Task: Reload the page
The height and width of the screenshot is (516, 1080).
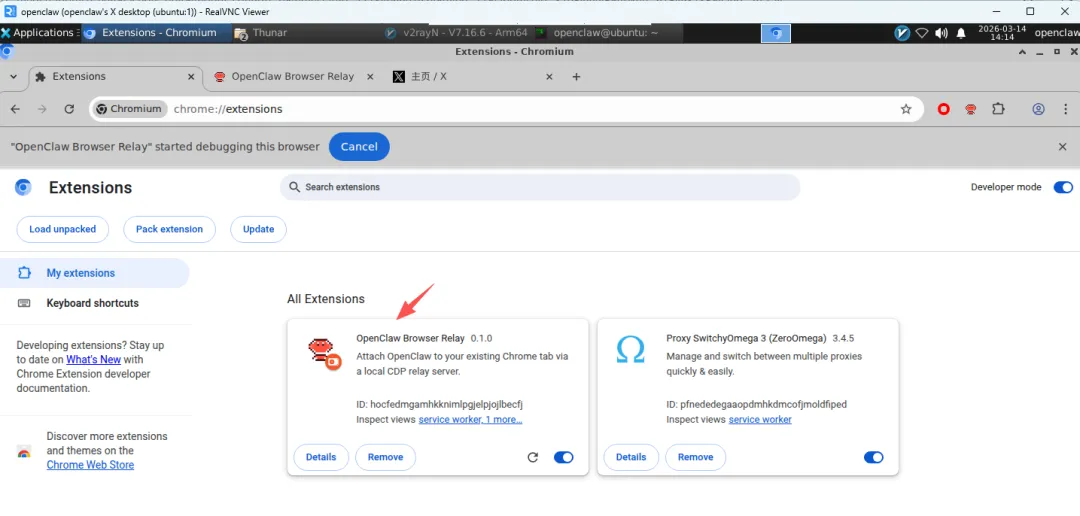Action: click(69, 109)
